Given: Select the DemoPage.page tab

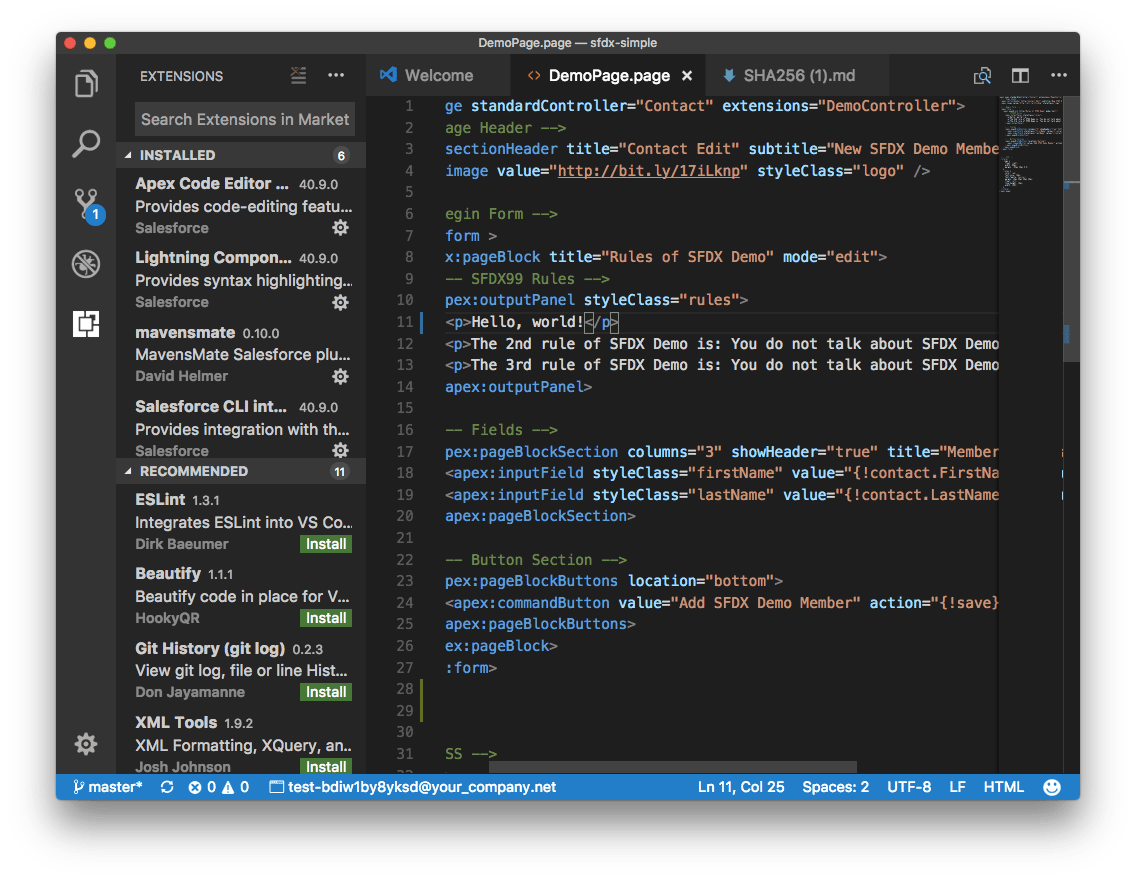Looking at the screenshot, I should pos(609,75).
